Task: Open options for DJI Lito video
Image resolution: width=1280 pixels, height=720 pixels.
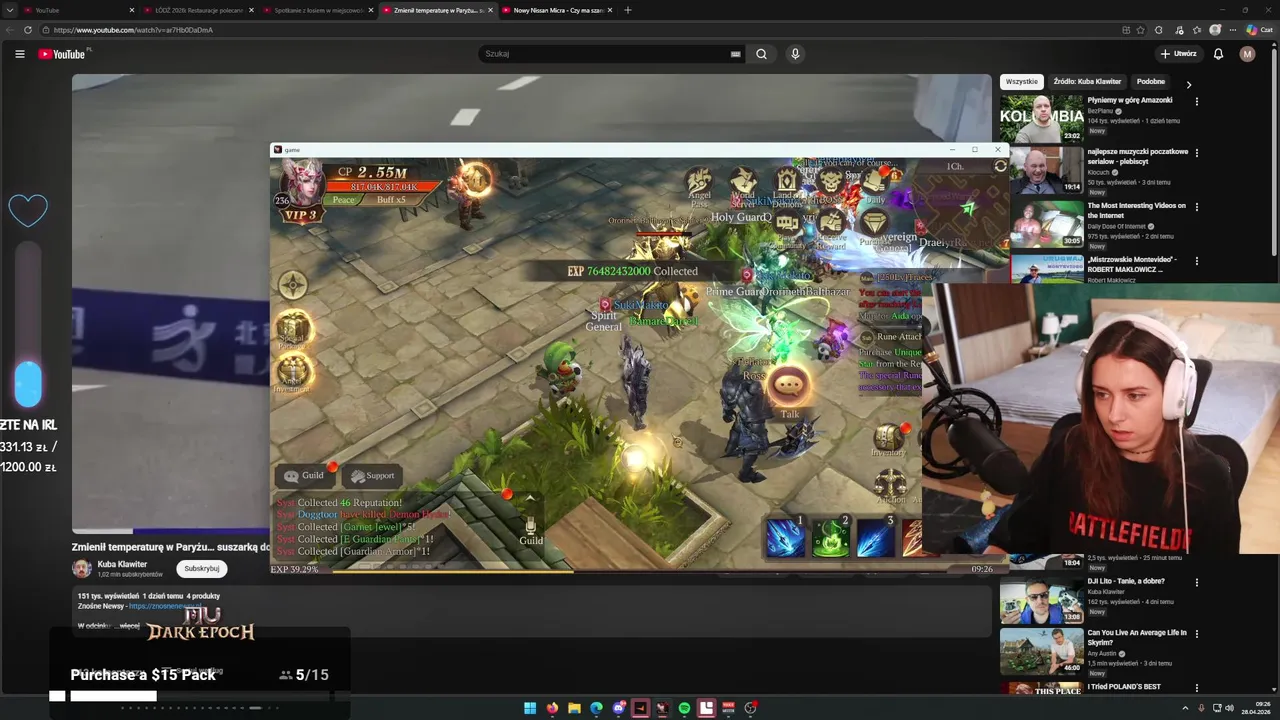Action: point(1196,582)
